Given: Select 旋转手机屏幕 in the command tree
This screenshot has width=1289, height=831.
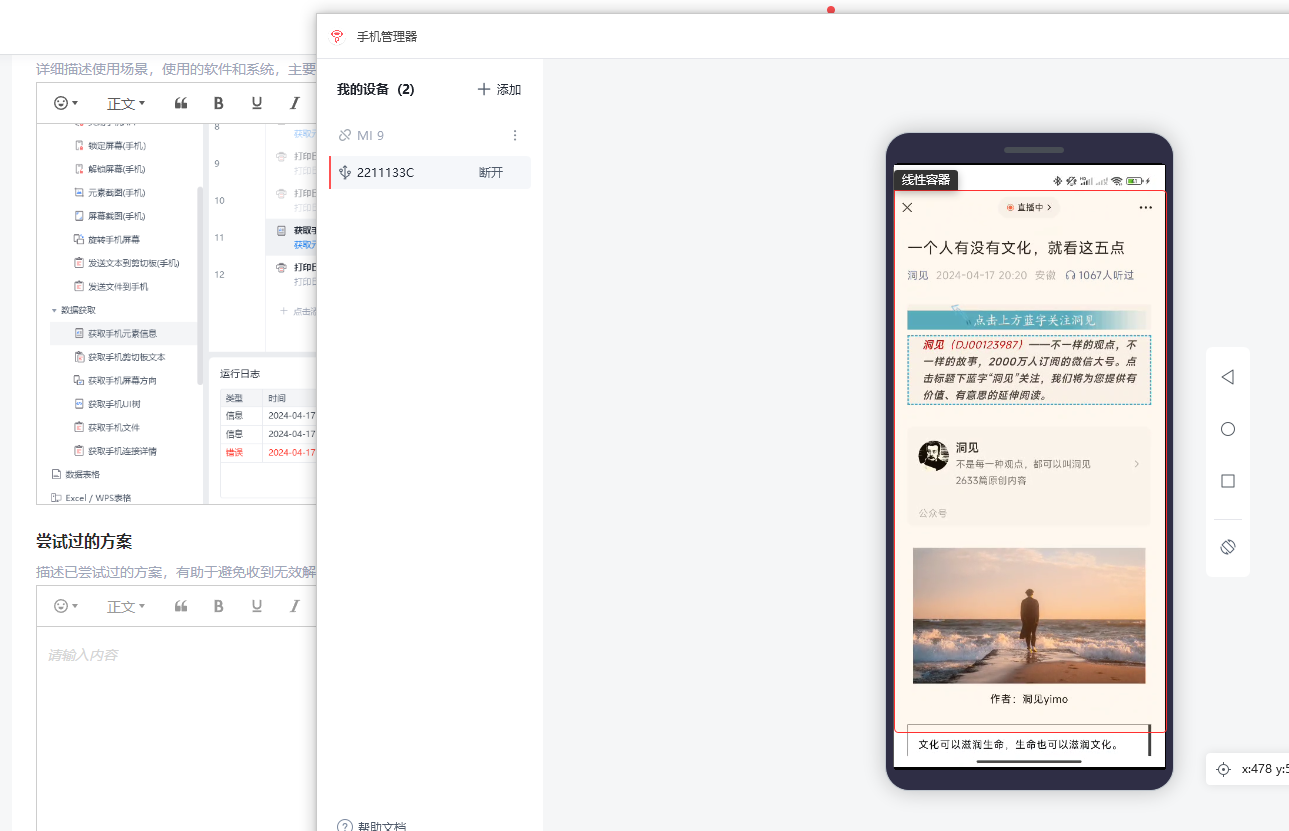Looking at the screenshot, I should (107, 240).
